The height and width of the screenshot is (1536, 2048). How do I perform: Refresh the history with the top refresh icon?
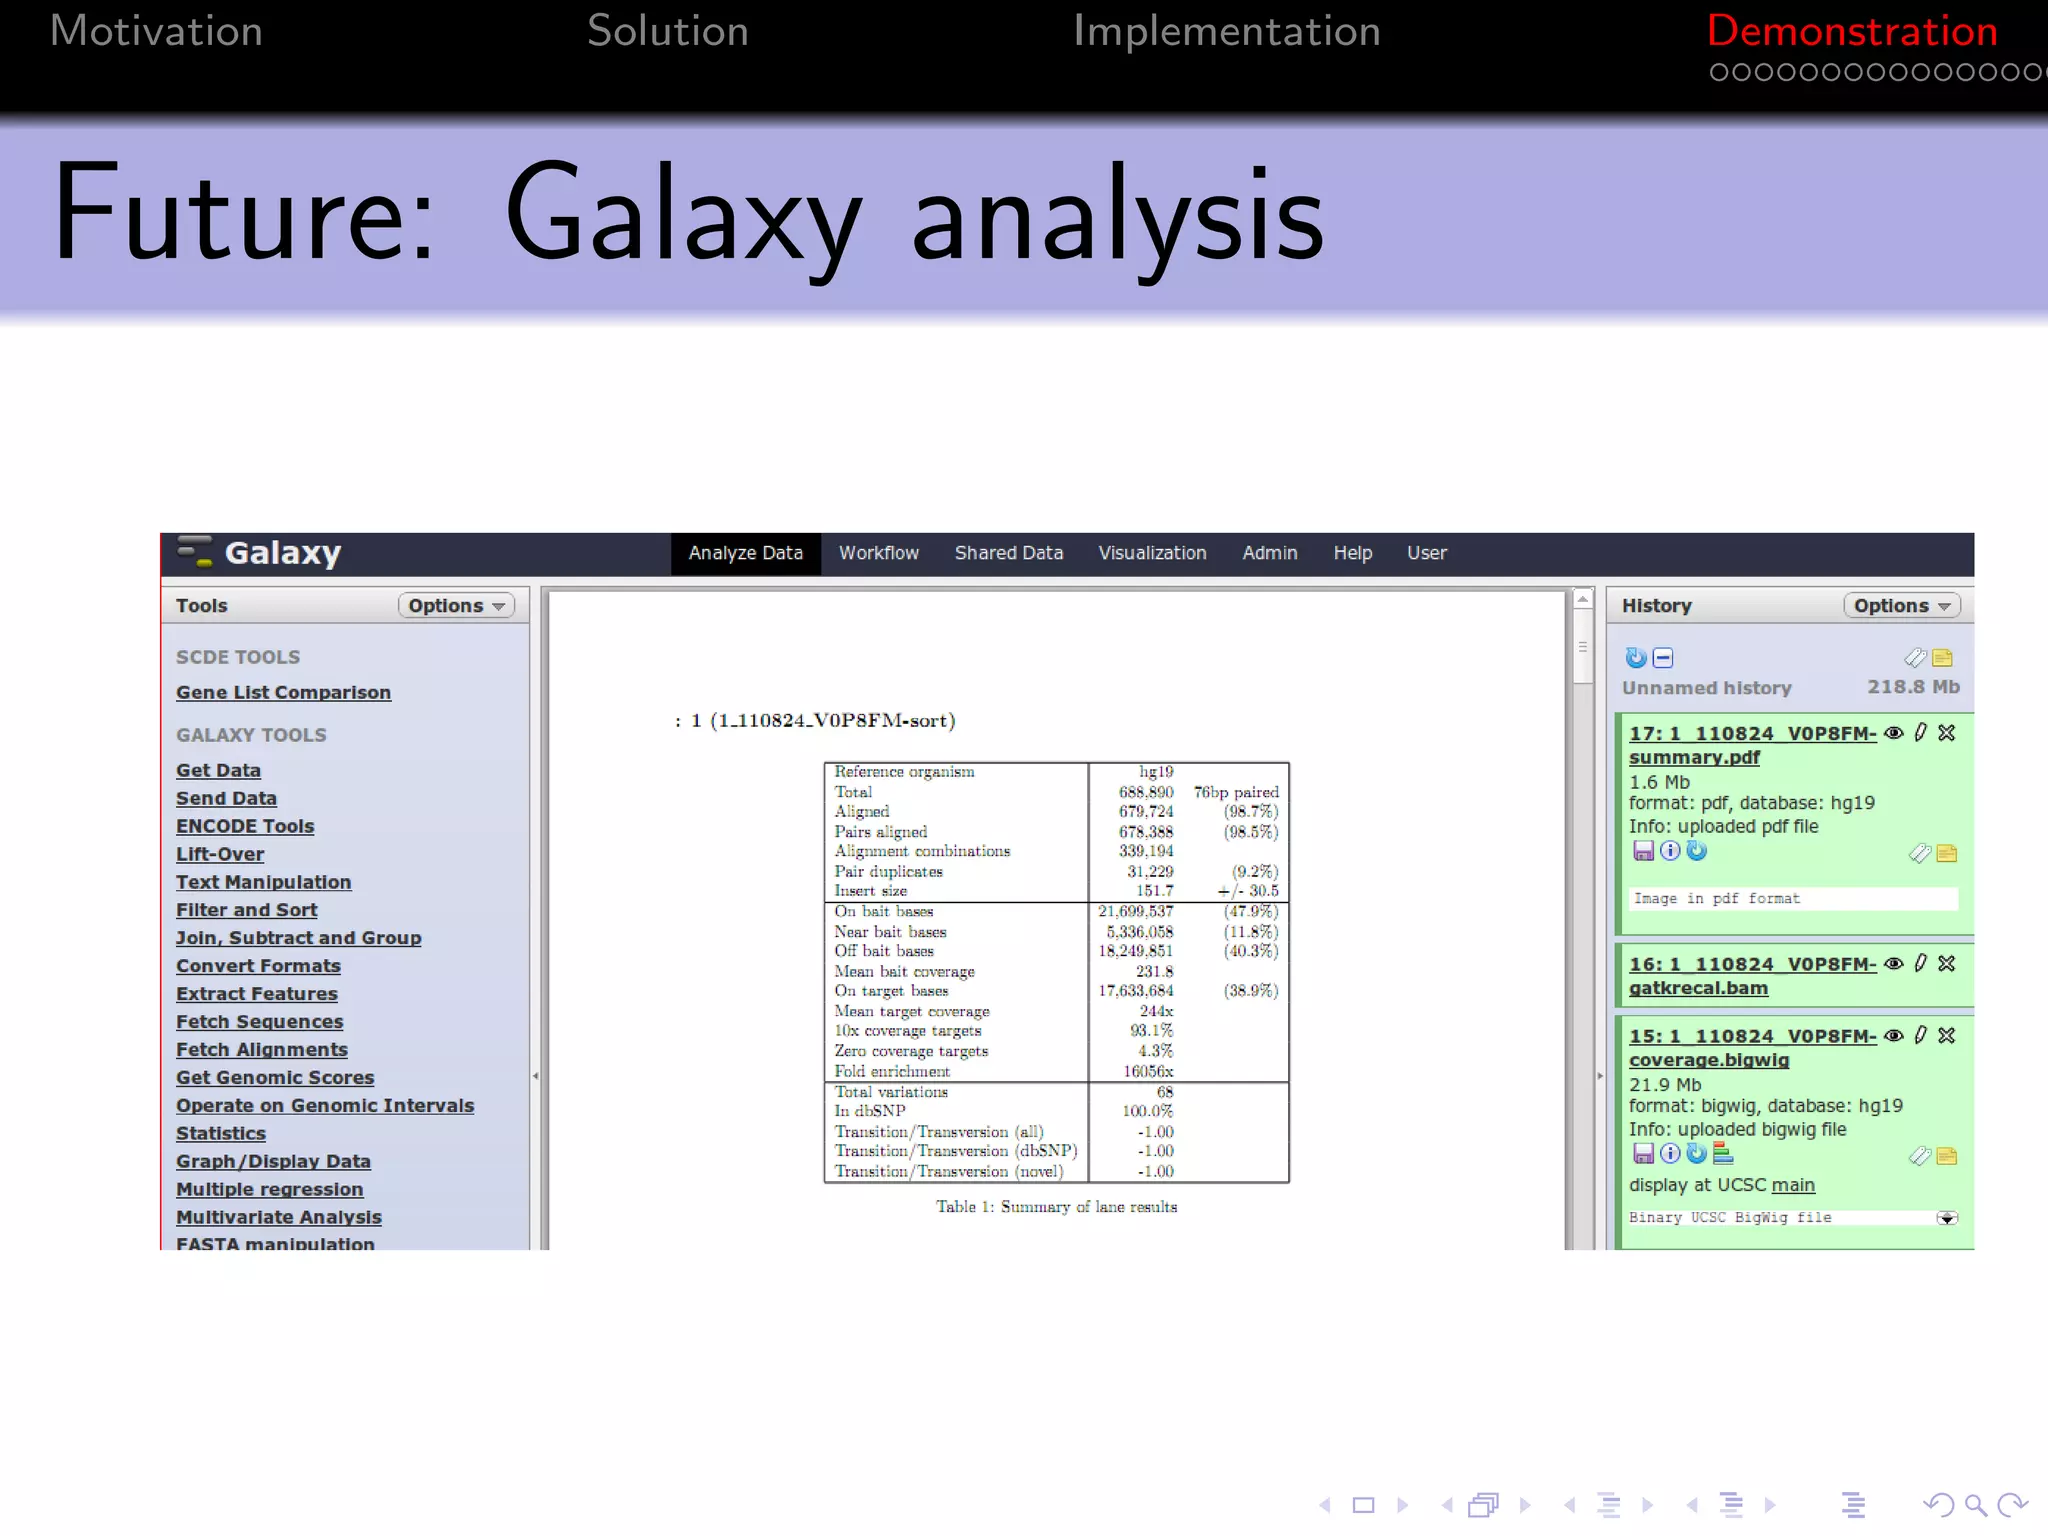pyautogui.click(x=1636, y=658)
